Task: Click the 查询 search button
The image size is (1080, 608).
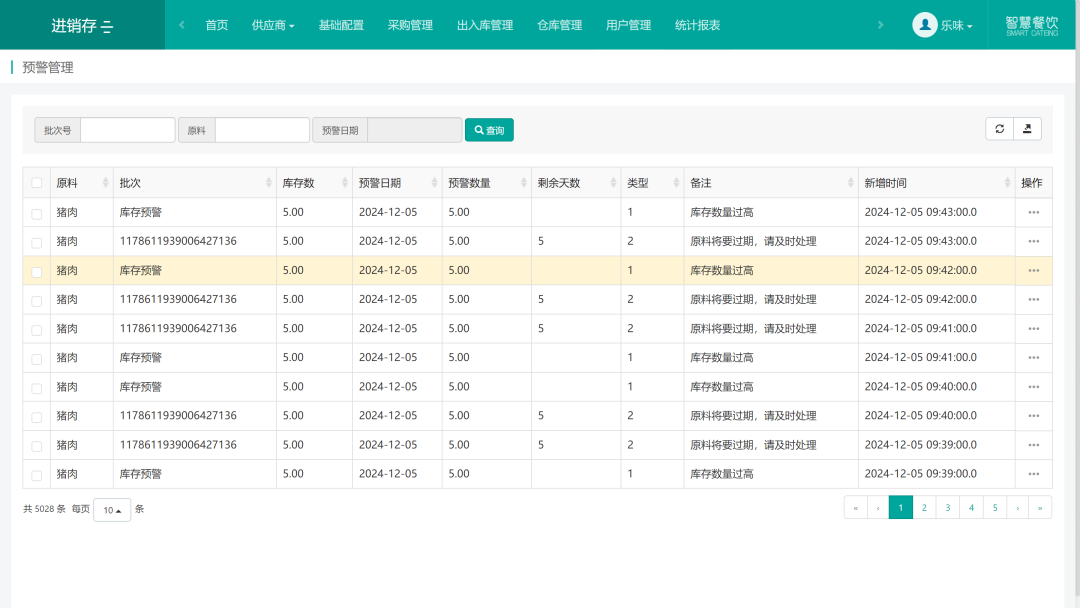Action: [x=489, y=129]
